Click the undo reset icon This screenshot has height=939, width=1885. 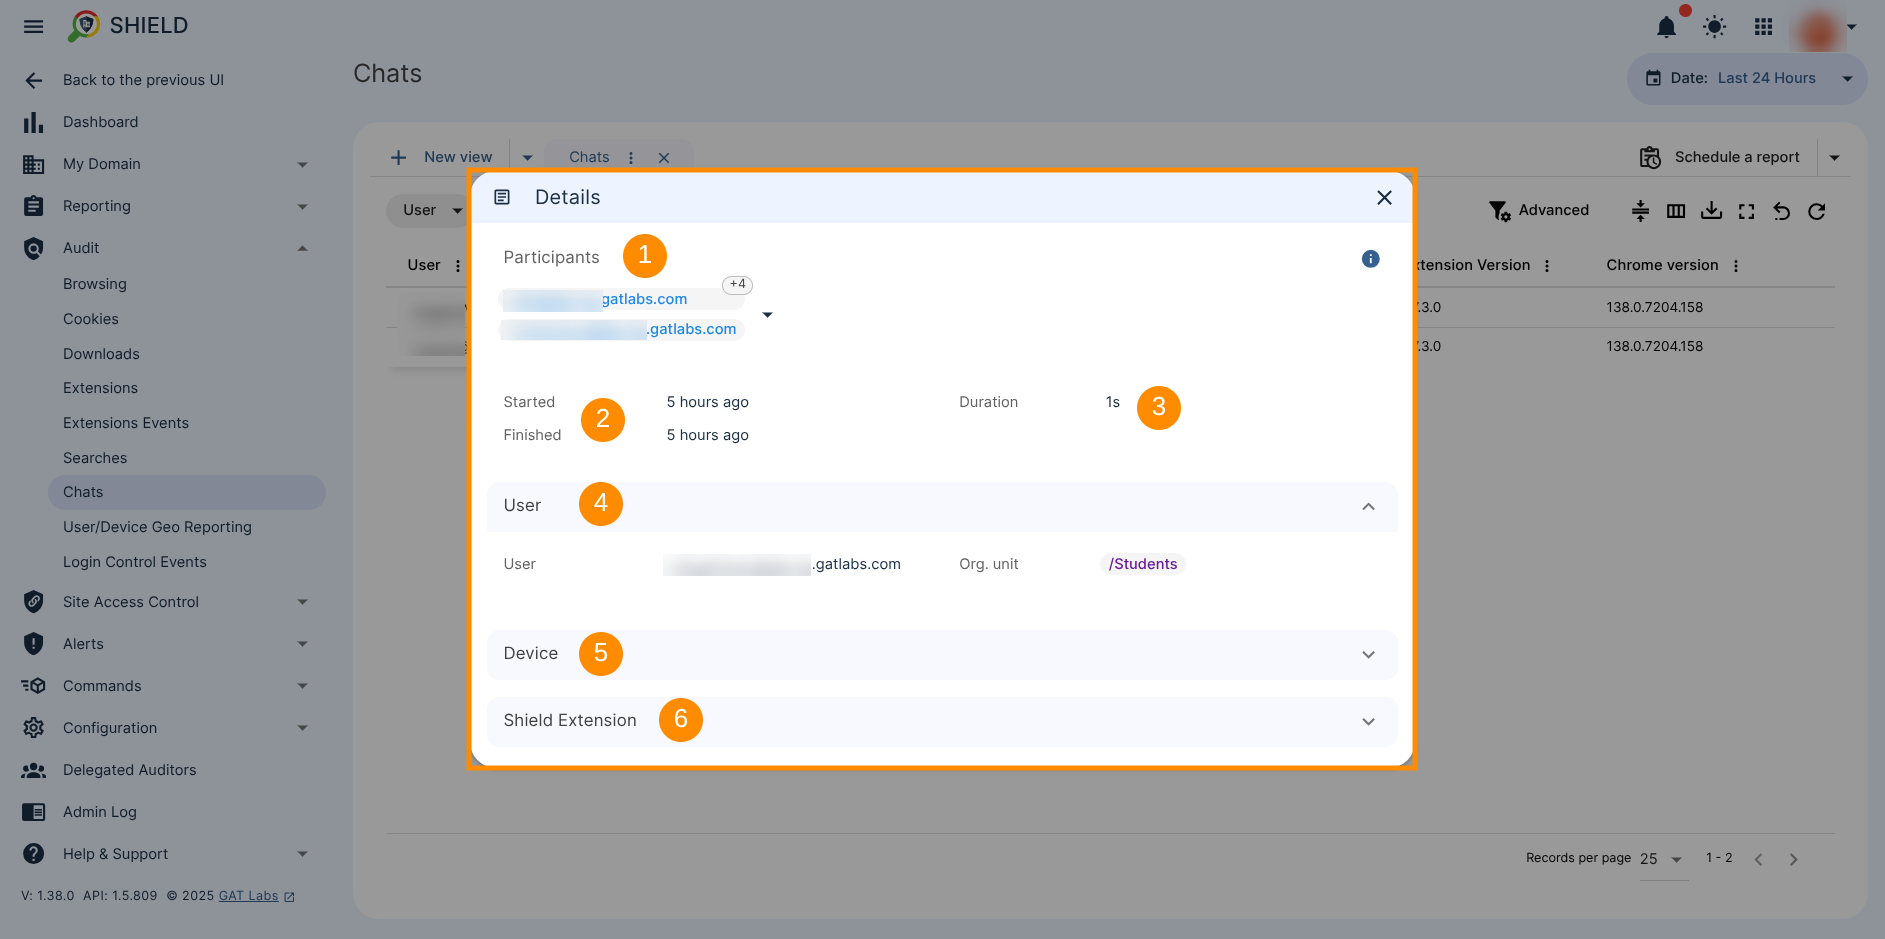click(1781, 211)
